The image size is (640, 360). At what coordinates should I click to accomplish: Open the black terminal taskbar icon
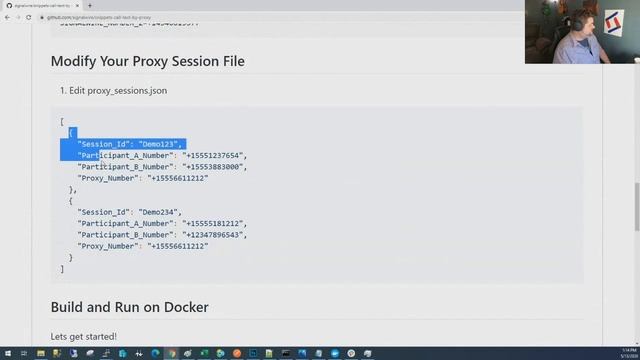(x=286, y=353)
